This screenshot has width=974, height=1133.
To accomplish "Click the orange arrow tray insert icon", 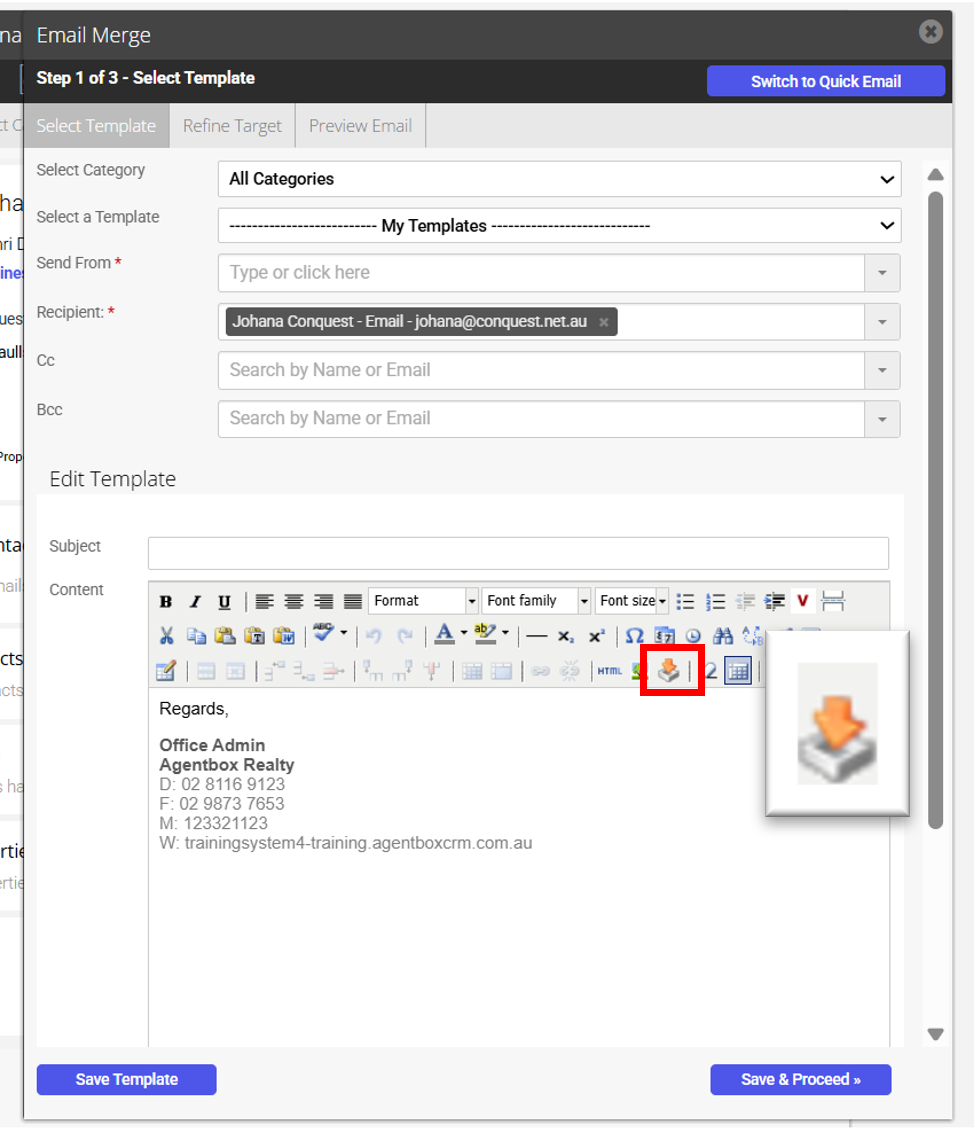I will [x=669, y=671].
